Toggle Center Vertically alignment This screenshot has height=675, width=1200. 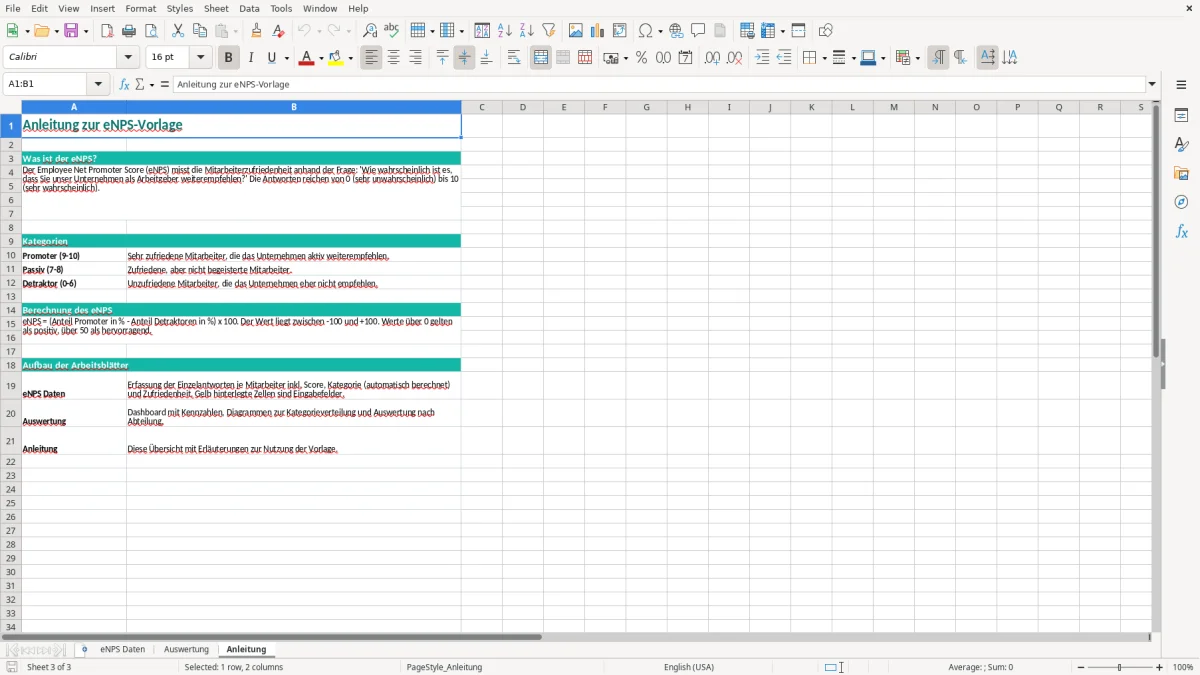(464, 58)
